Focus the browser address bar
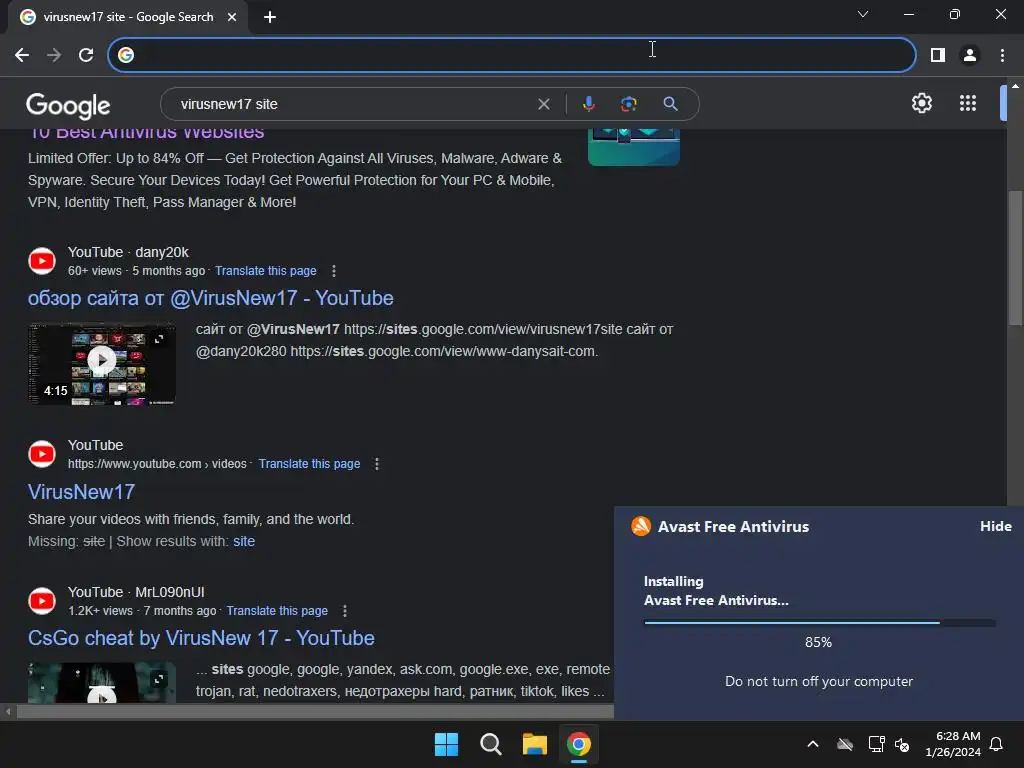Screen dimensions: 1024x768 click(x=512, y=55)
